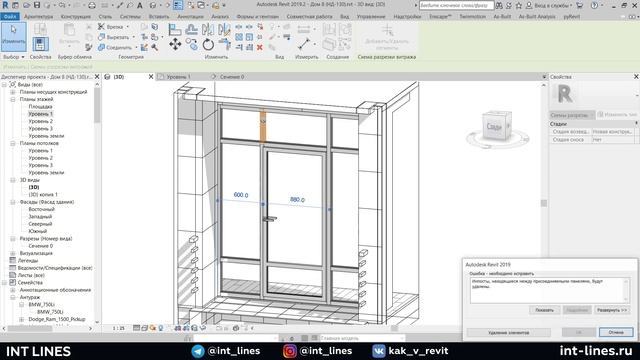Click the Save icon in quick access toolbar
The image size is (640, 360).
point(37,5)
